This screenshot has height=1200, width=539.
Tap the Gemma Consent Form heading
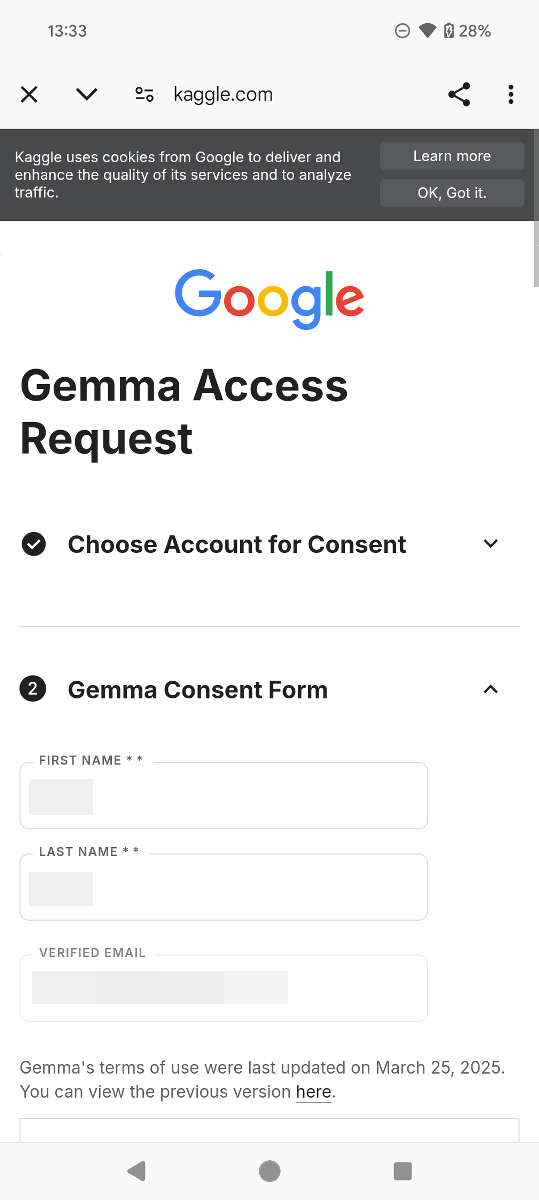click(x=198, y=689)
